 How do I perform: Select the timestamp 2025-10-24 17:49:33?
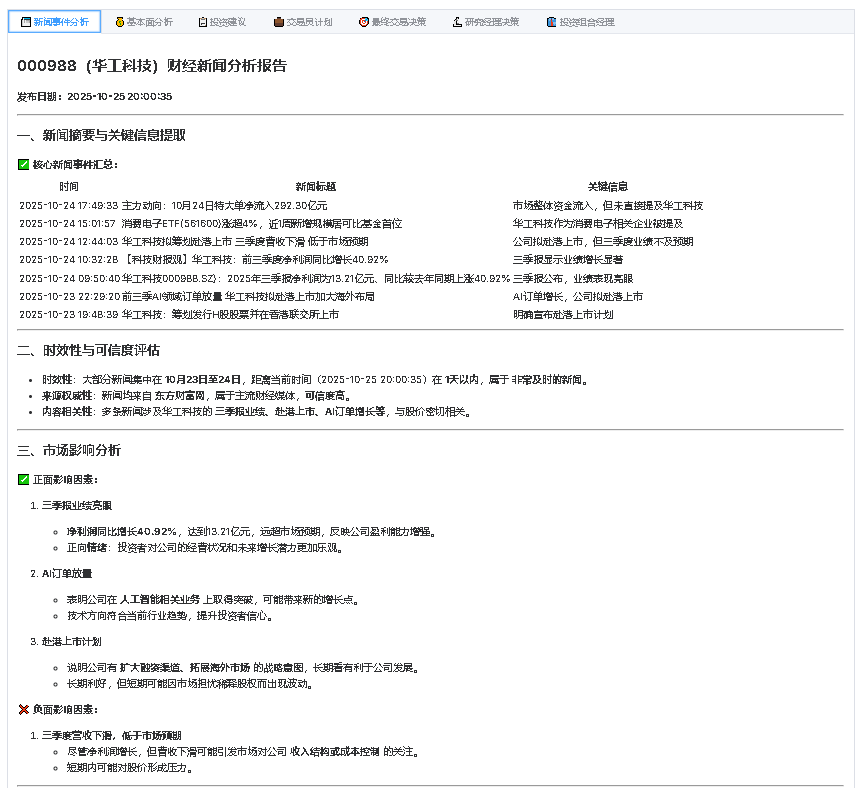point(69,205)
